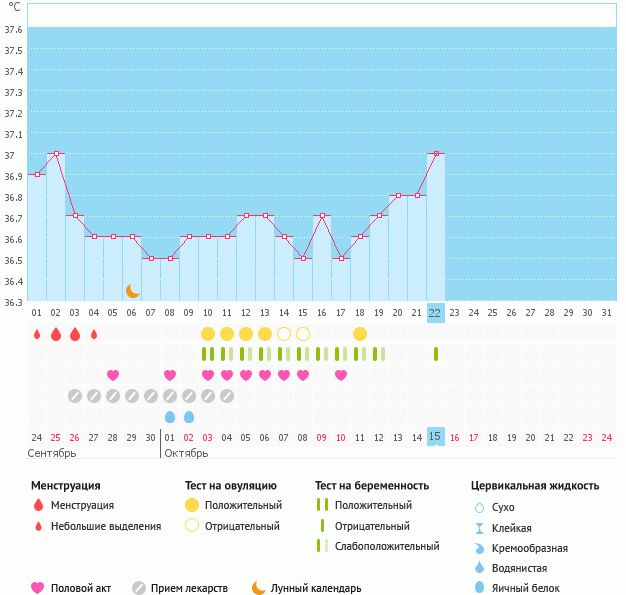This screenshot has height=595, width=626.
Task: Click the negative ovulation test circle on day 14
Action: pyautogui.click(x=284, y=334)
